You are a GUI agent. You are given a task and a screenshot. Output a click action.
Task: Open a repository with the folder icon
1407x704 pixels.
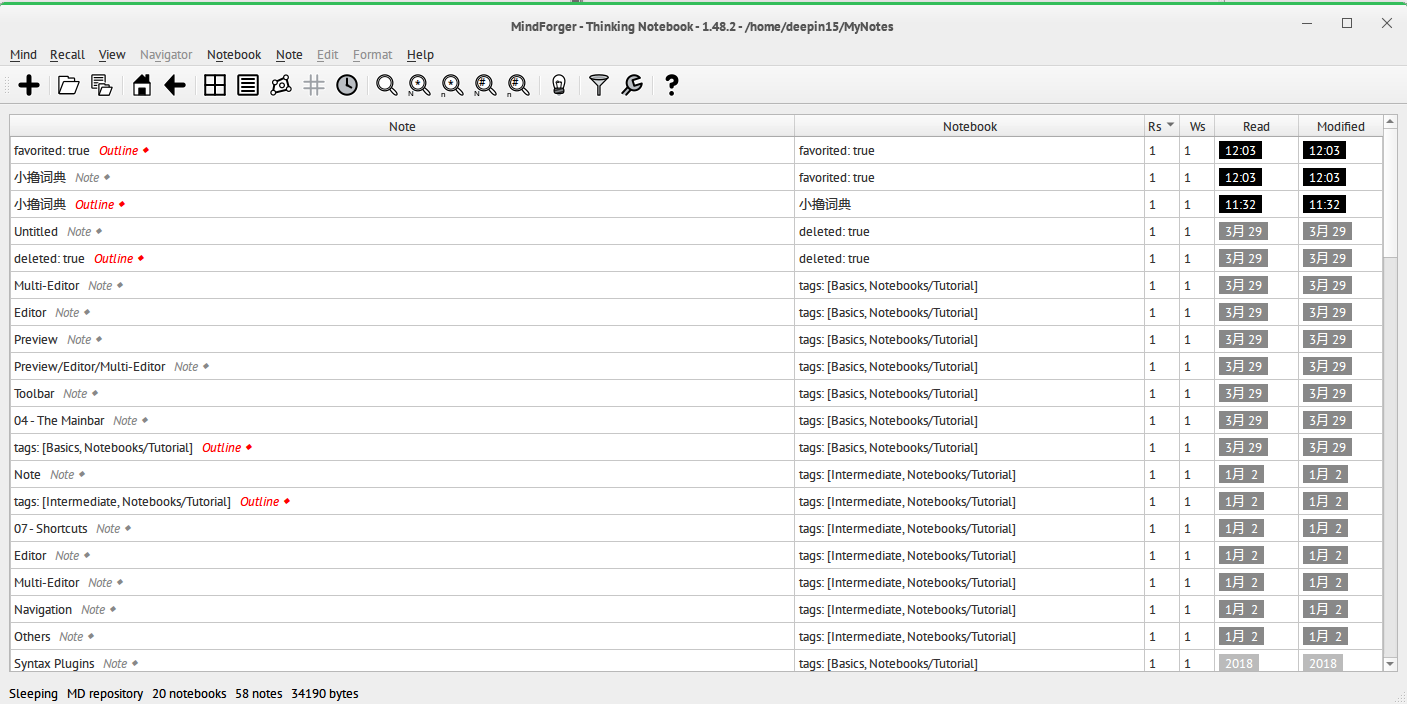68,86
